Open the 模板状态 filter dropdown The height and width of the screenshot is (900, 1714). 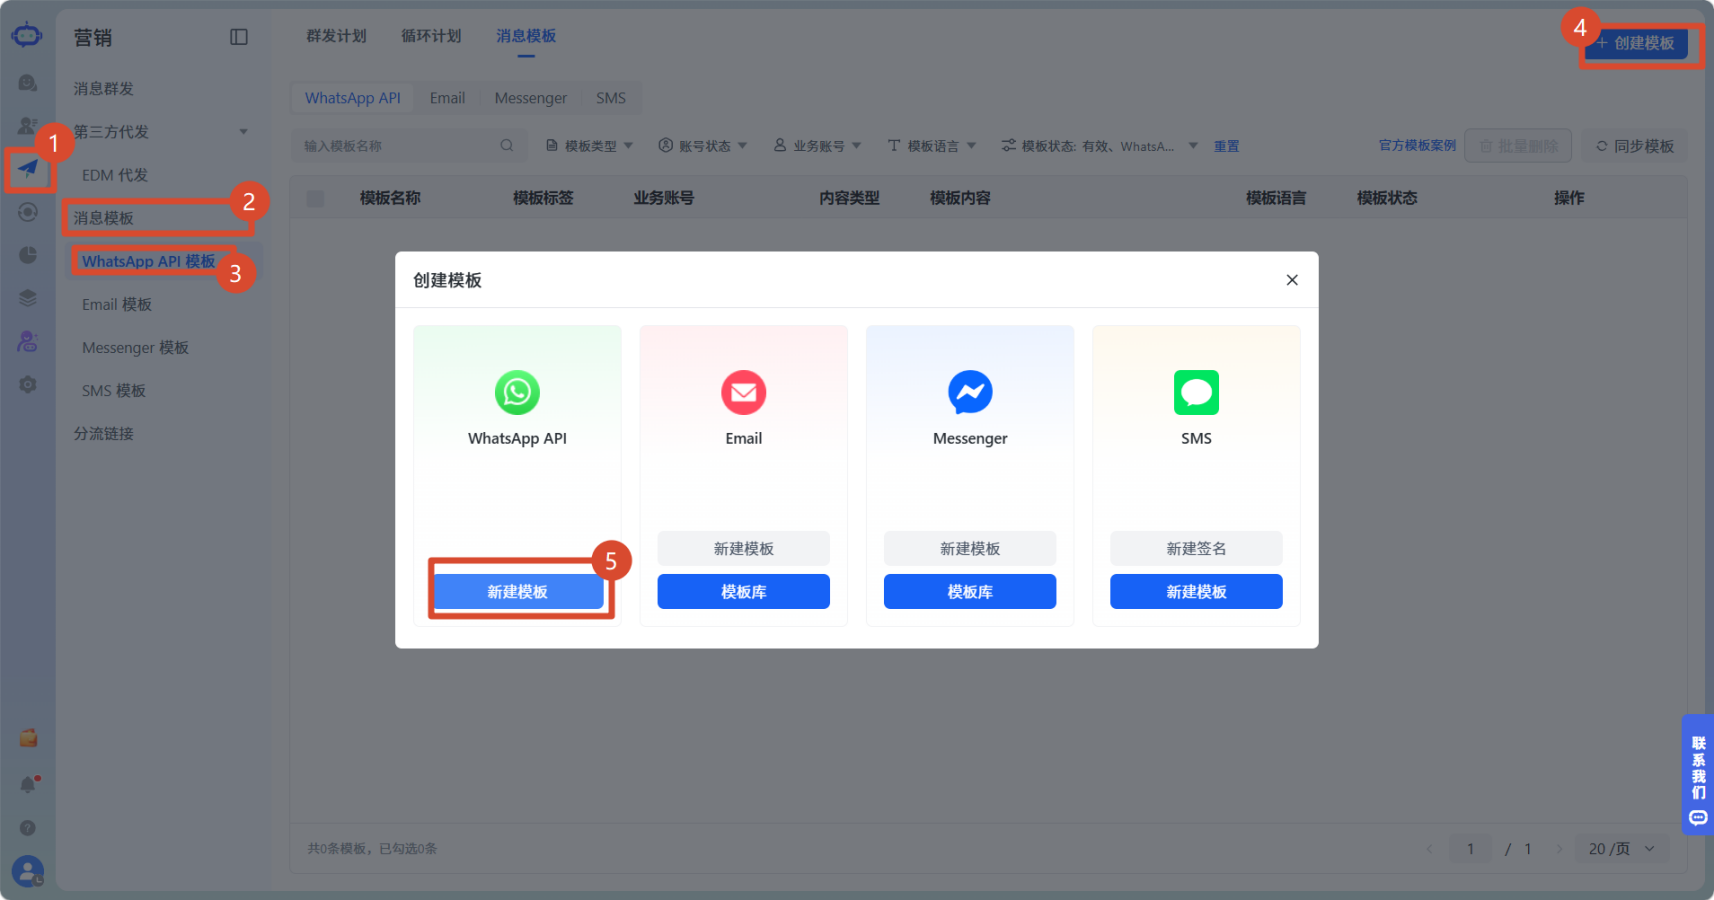tap(1100, 146)
